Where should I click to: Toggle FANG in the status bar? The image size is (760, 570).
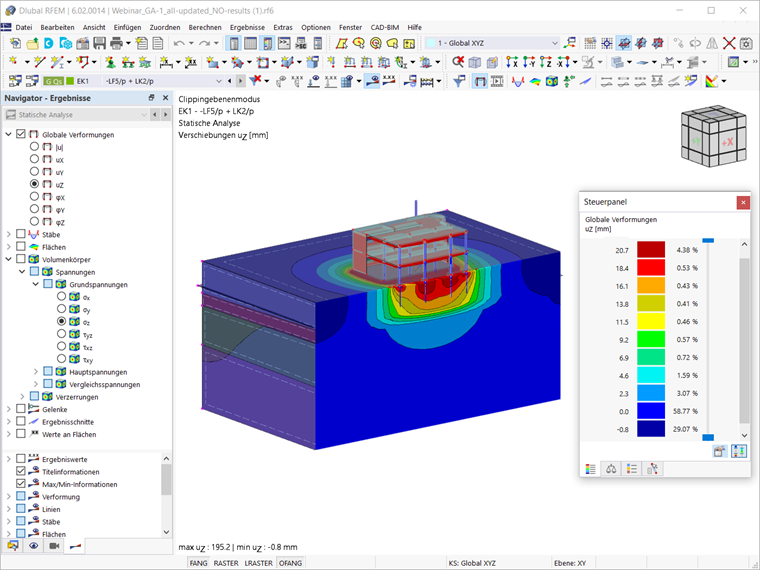[198, 563]
